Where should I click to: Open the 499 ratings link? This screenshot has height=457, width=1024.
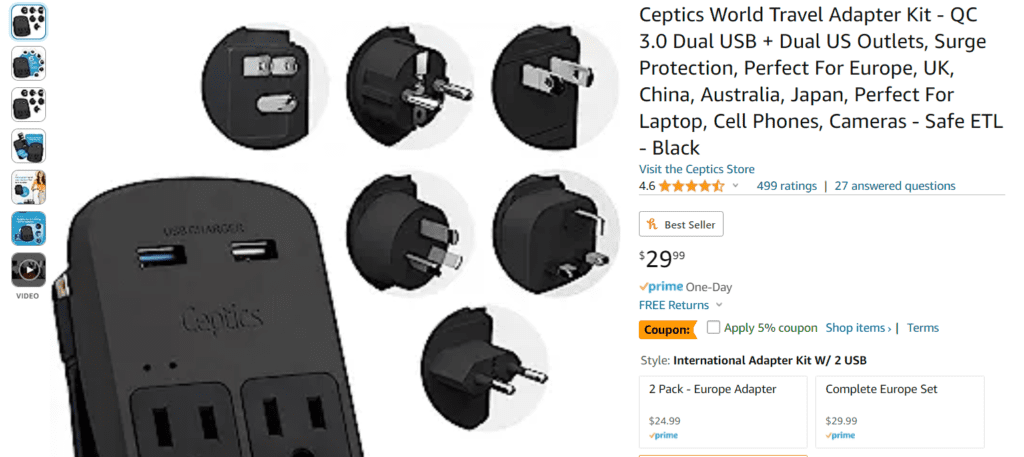(x=786, y=186)
